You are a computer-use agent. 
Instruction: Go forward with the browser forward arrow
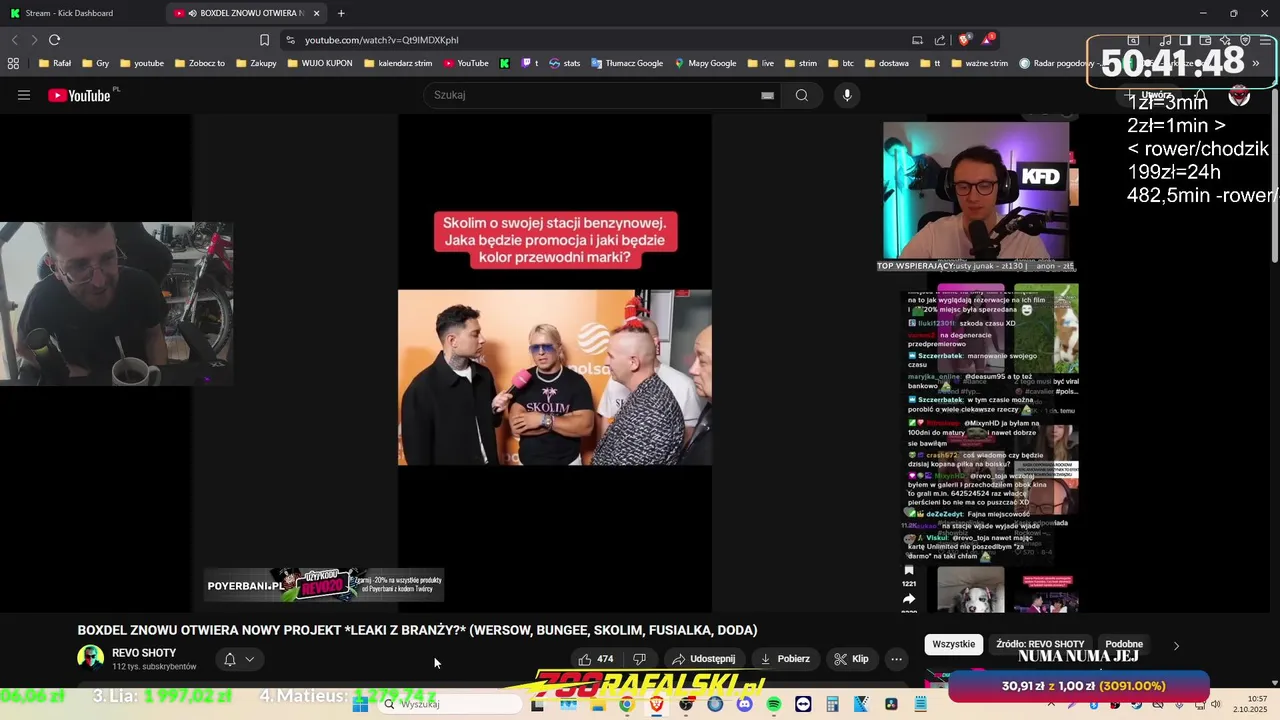tap(34, 40)
